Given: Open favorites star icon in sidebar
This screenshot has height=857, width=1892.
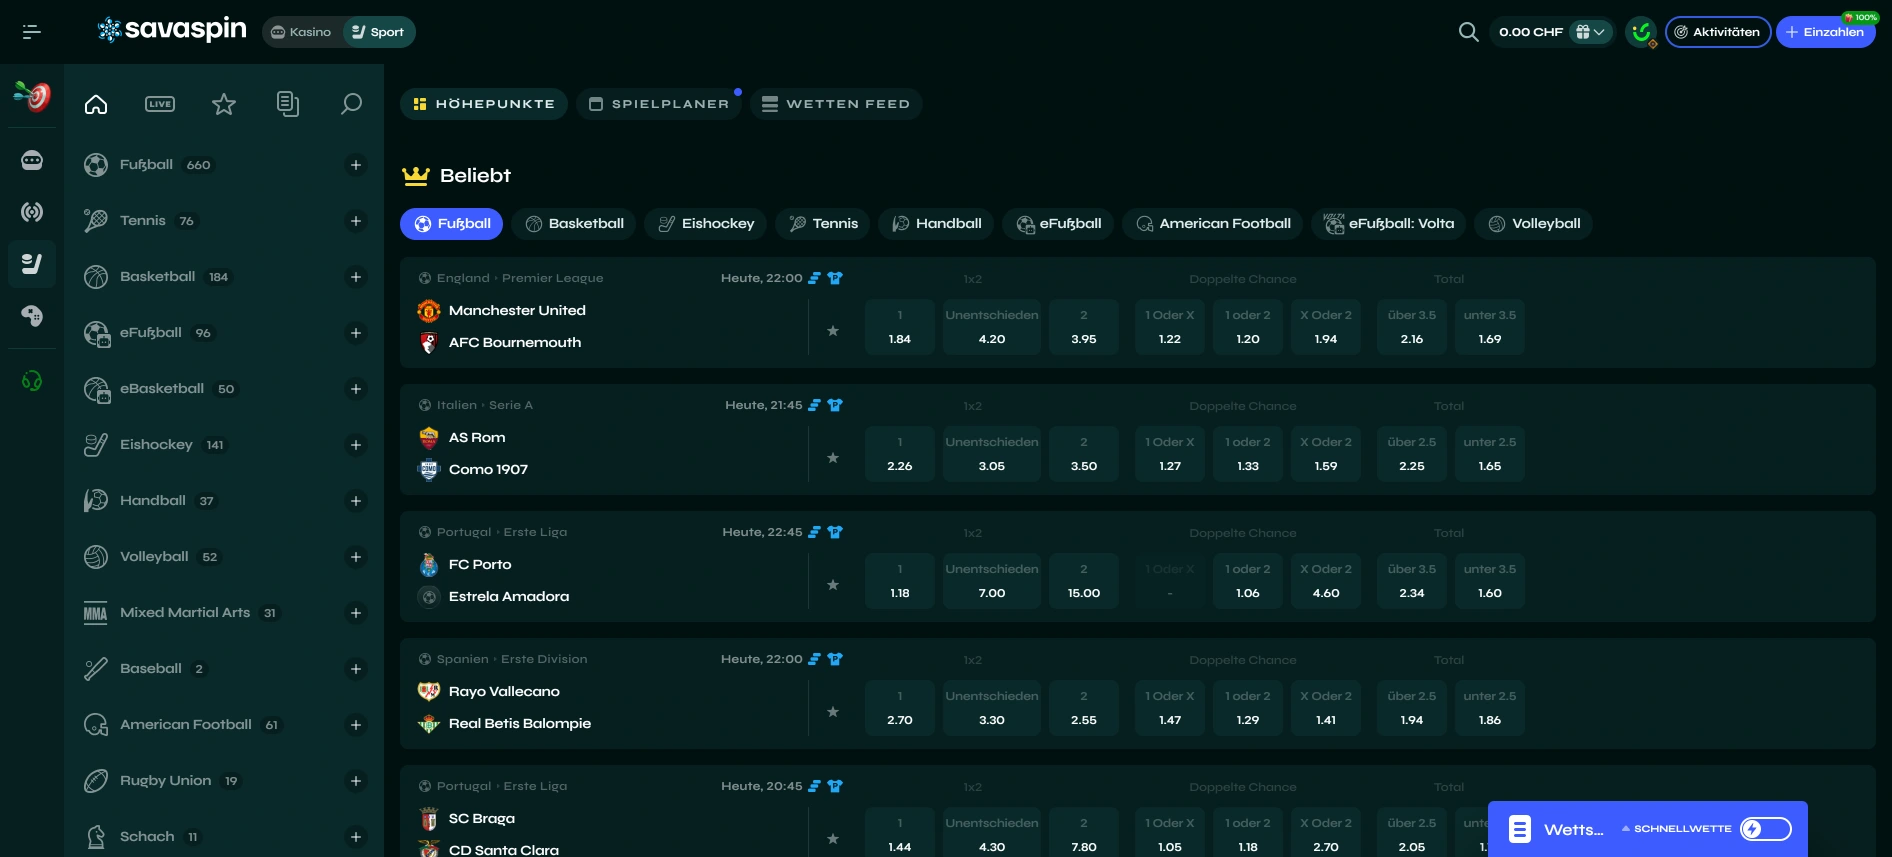Looking at the screenshot, I should tap(224, 104).
